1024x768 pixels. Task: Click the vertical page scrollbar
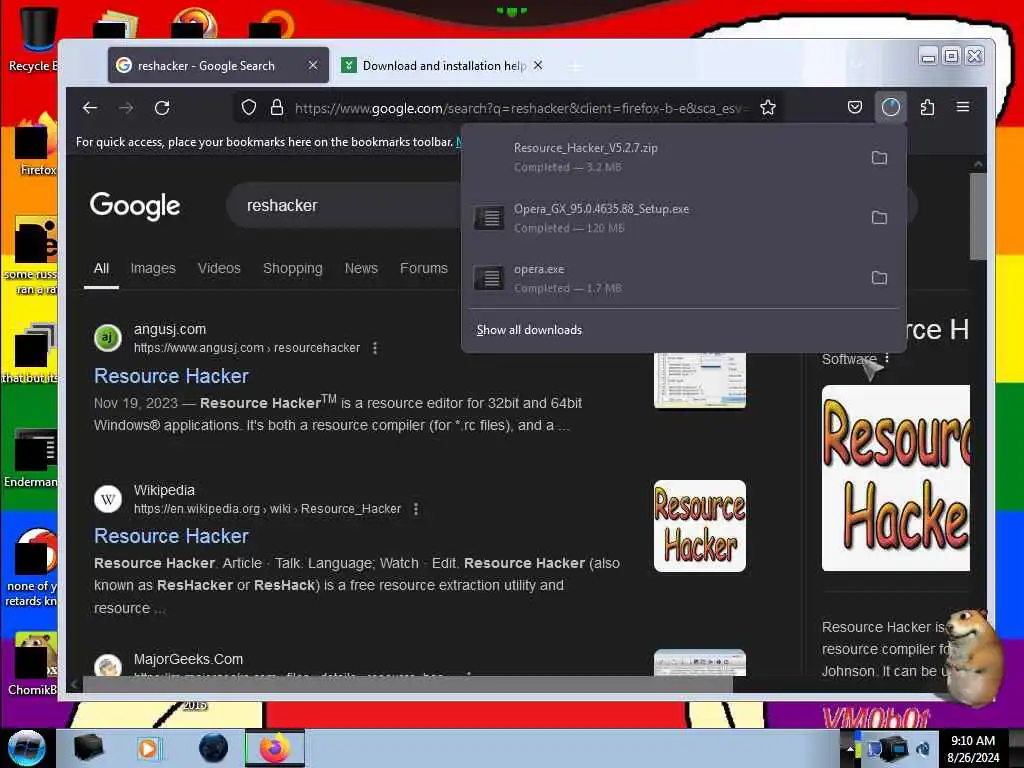(978, 216)
